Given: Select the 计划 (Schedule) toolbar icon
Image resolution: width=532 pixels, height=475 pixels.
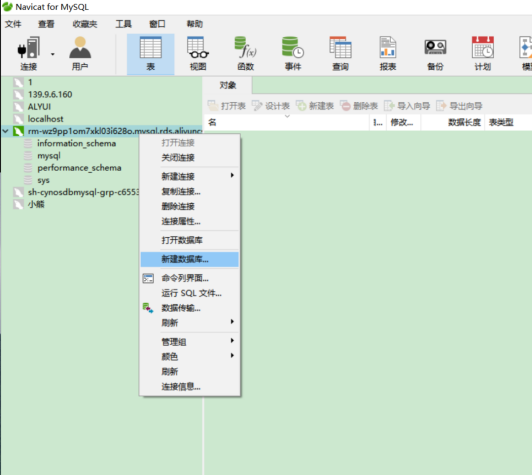Looking at the screenshot, I should click(x=483, y=54).
